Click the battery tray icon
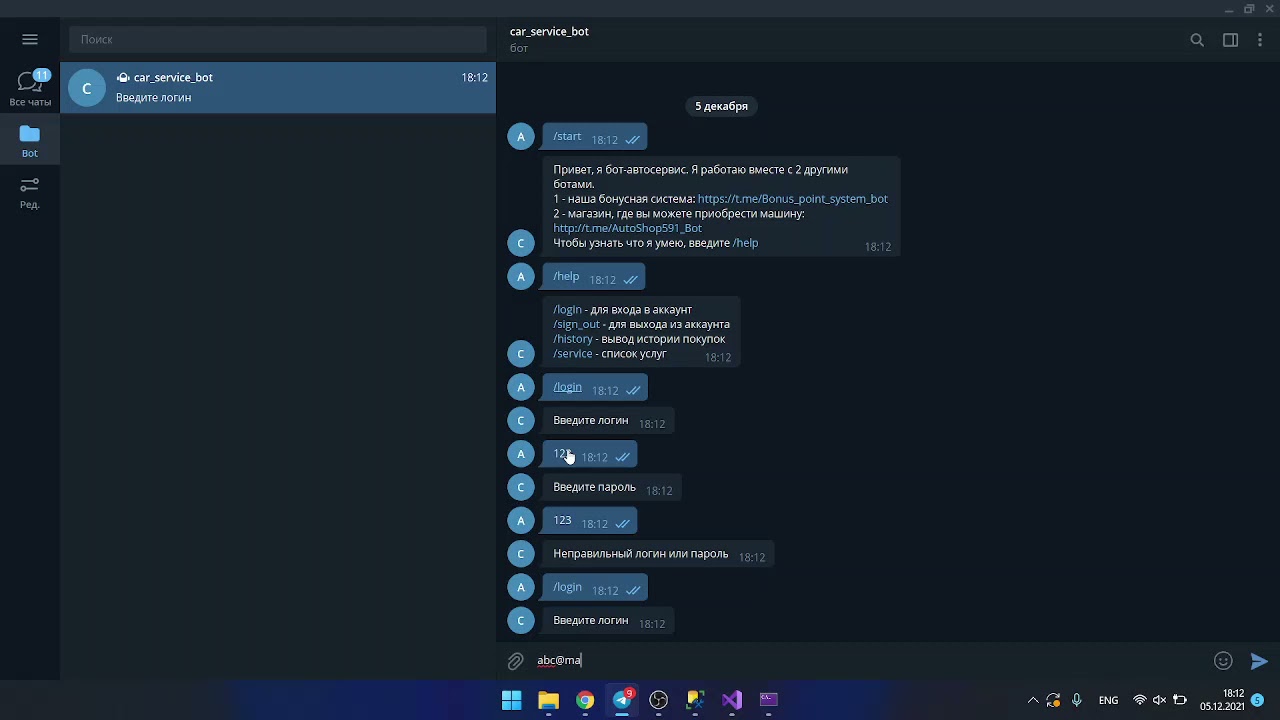1280x720 pixels. [x=1180, y=700]
